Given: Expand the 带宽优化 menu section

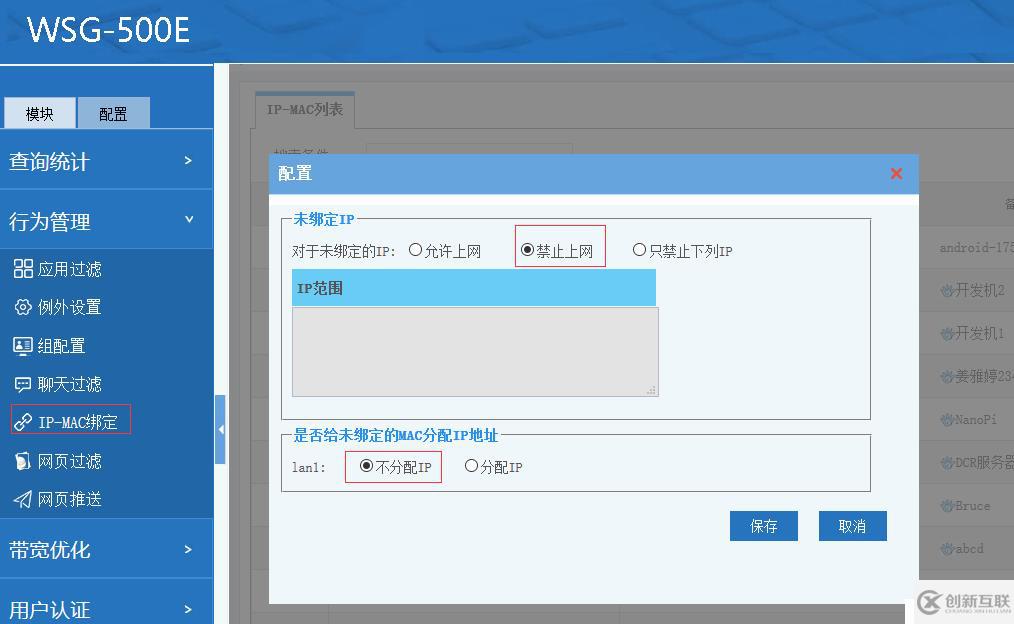Looking at the screenshot, I should tap(107, 548).
